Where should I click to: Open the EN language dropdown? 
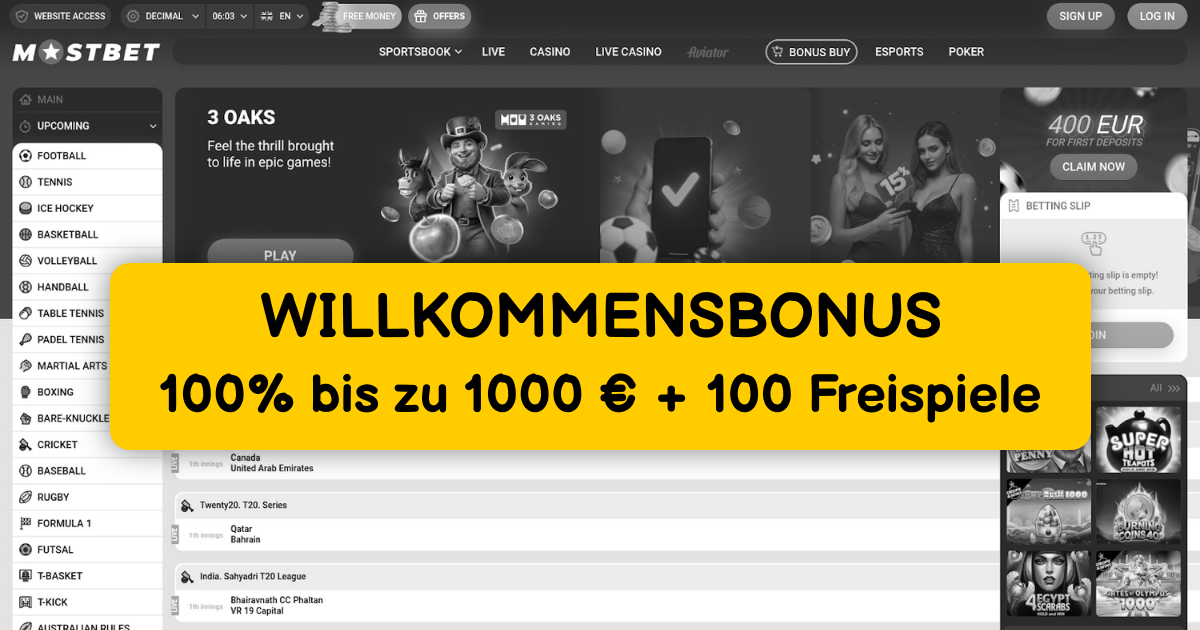[x=281, y=16]
